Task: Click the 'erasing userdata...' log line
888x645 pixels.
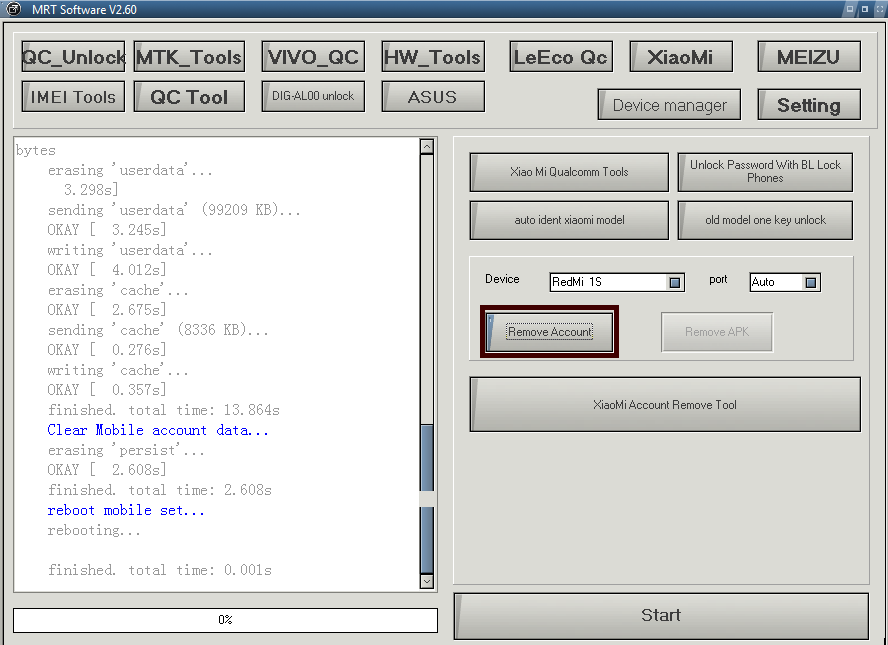Action: point(130,170)
